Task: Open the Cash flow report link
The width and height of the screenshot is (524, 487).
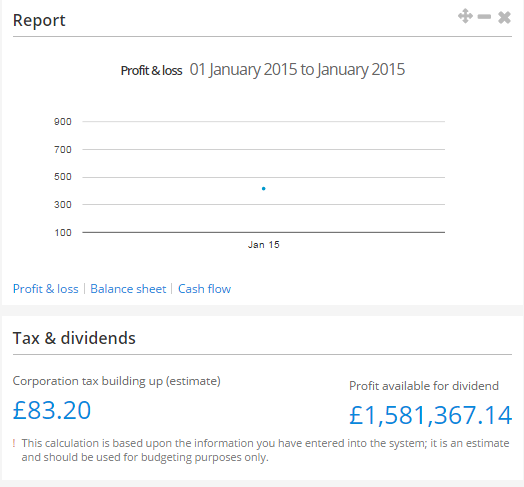Action: tap(204, 289)
